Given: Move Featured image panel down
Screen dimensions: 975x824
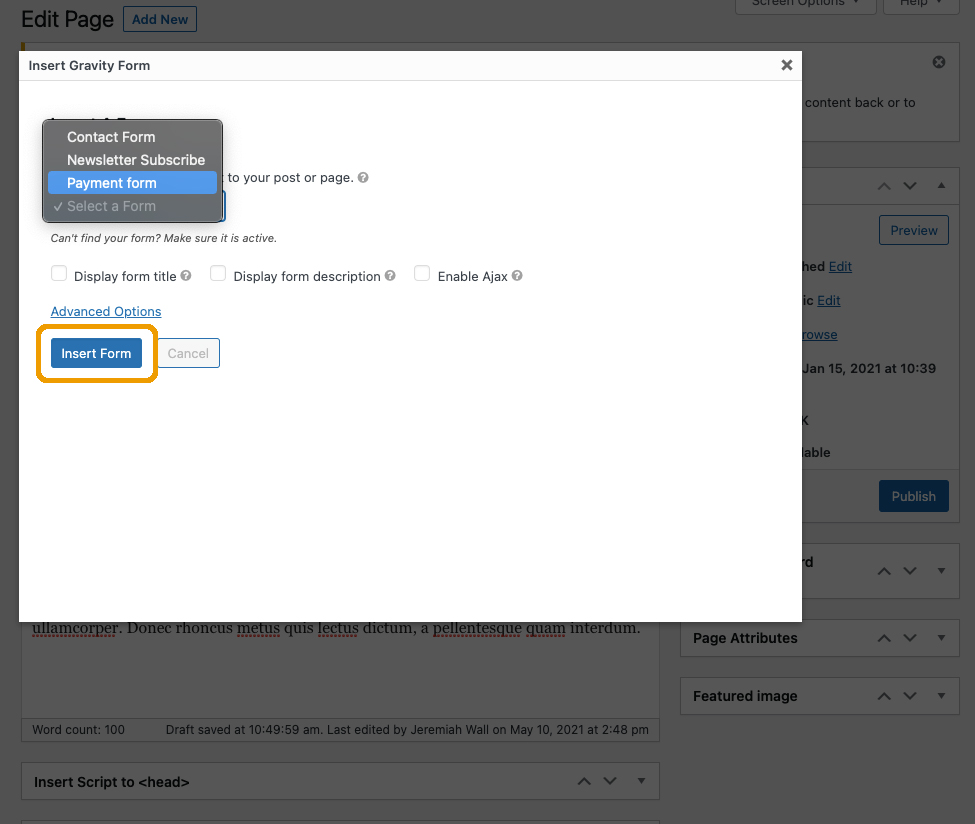Looking at the screenshot, I should coord(910,696).
